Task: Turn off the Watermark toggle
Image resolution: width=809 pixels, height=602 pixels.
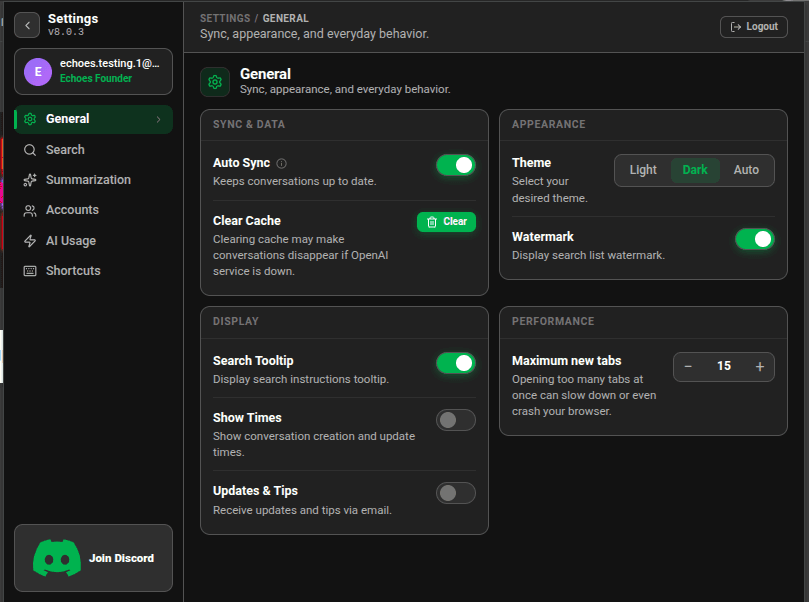Action: click(x=754, y=239)
